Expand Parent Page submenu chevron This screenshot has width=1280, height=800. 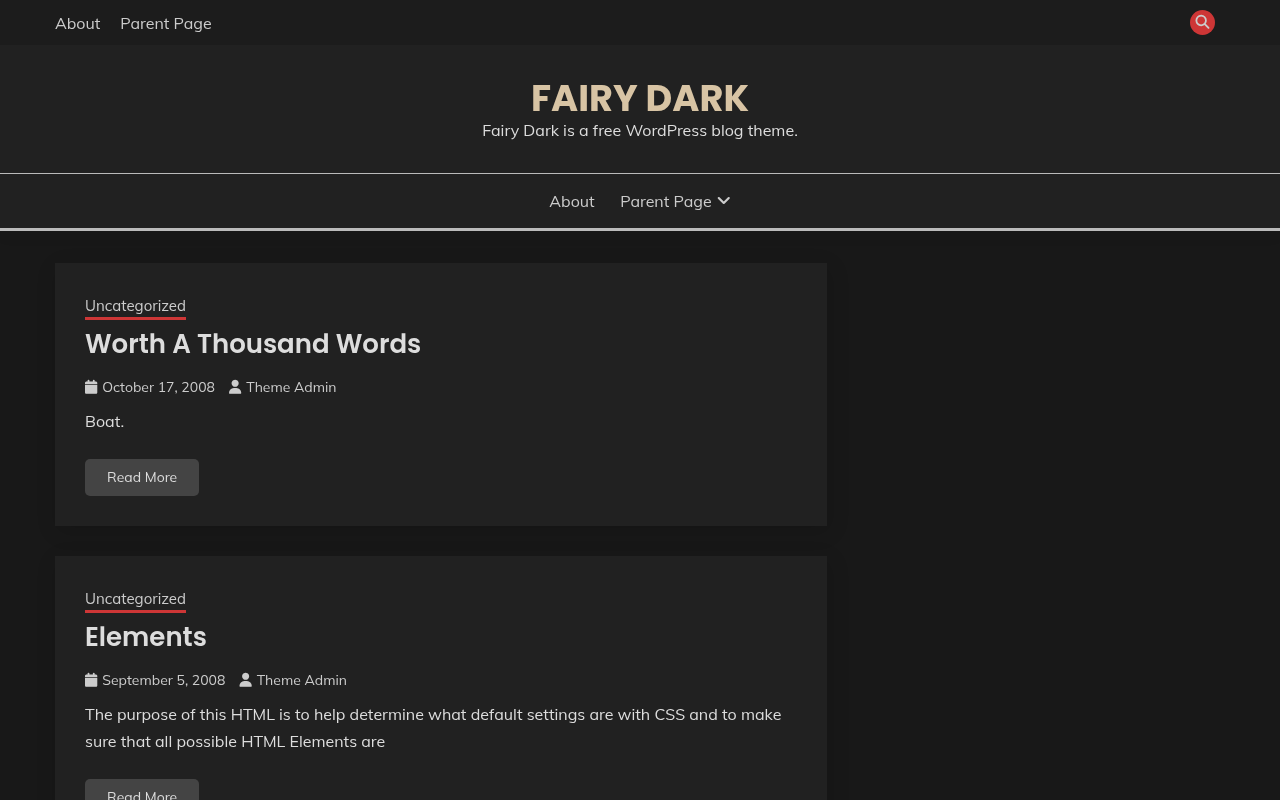724,201
